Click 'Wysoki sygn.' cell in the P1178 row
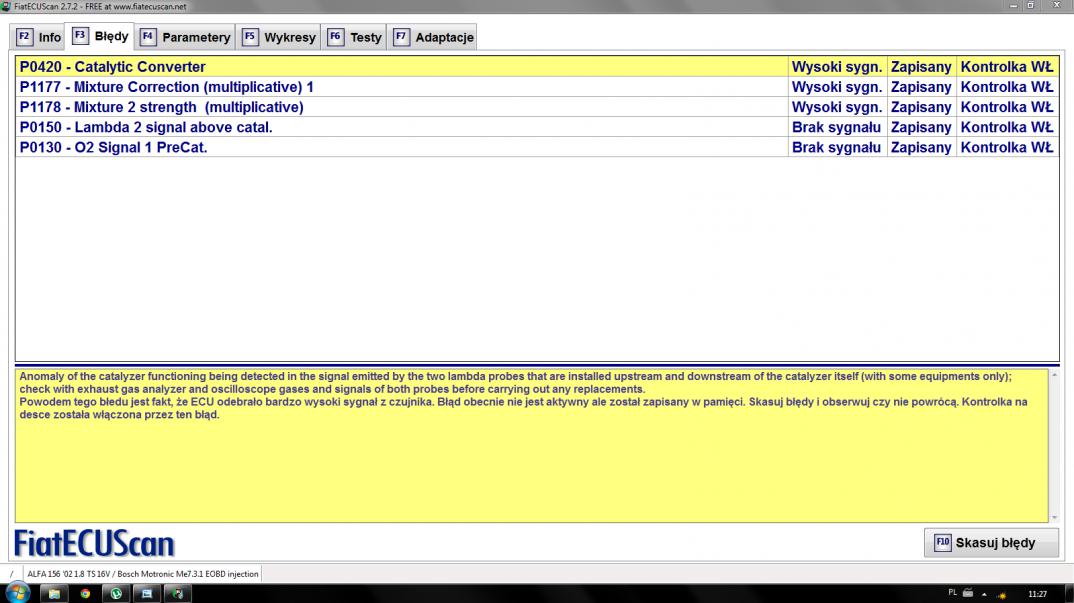Screen dimensions: 1074x603 tap(837, 107)
